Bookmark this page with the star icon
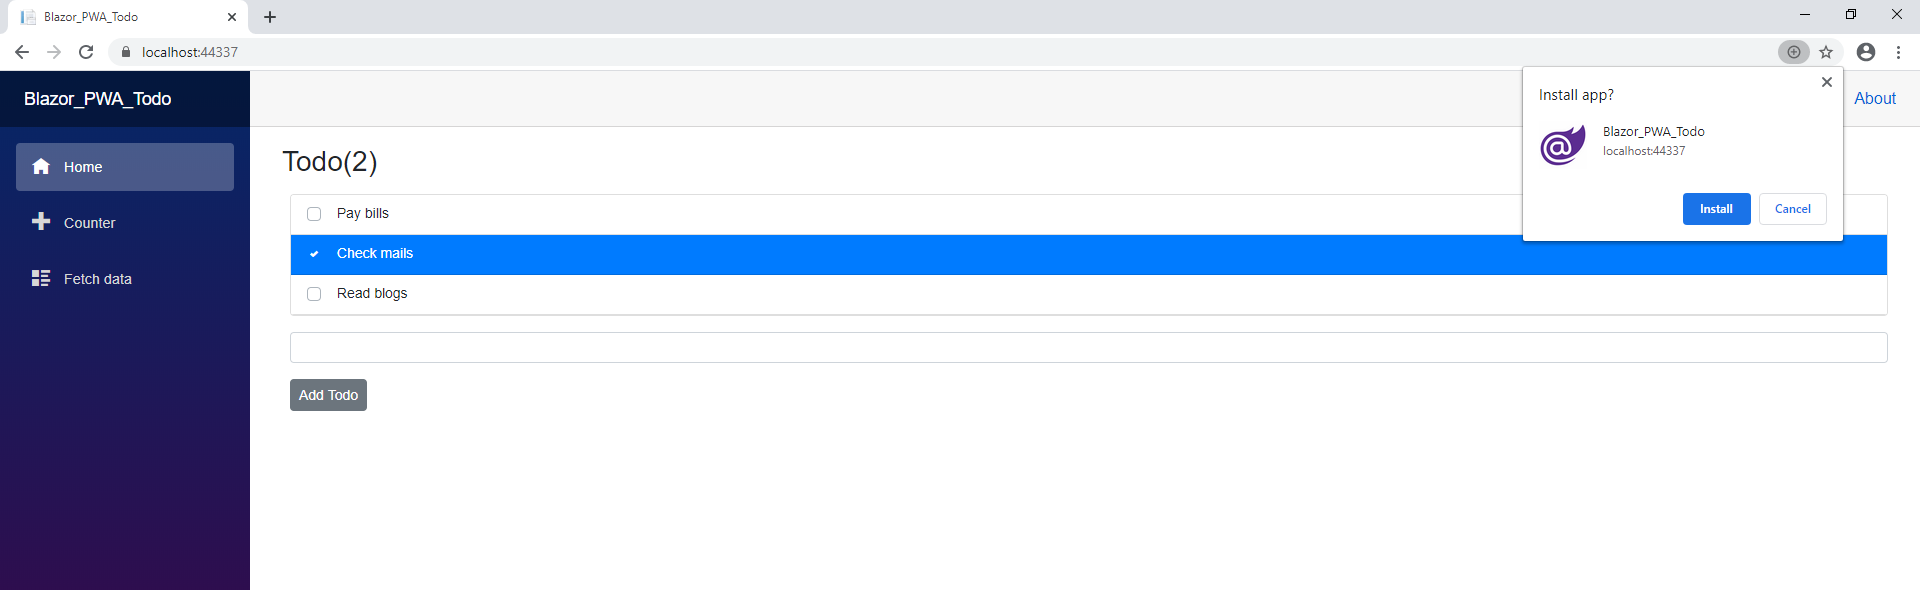1920x590 pixels. point(1826,52)
